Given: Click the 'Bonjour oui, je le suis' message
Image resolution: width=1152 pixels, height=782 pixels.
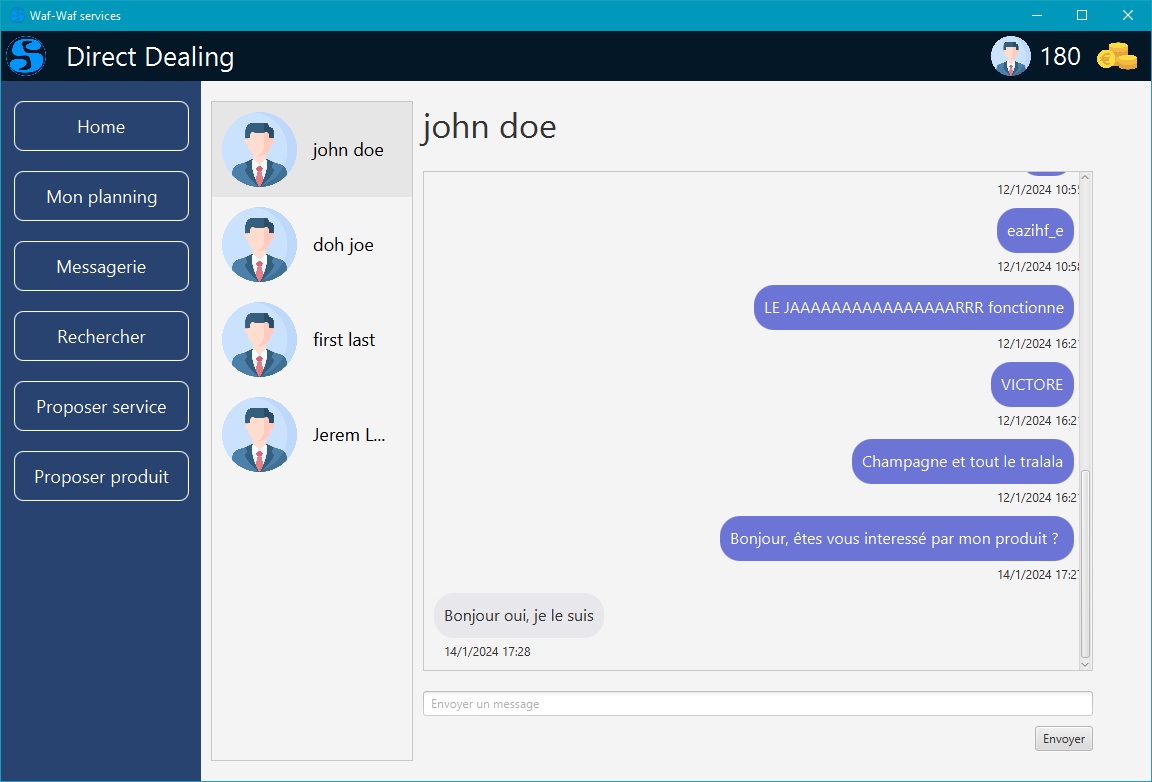Looking at the screenshot, I should 518,615.
